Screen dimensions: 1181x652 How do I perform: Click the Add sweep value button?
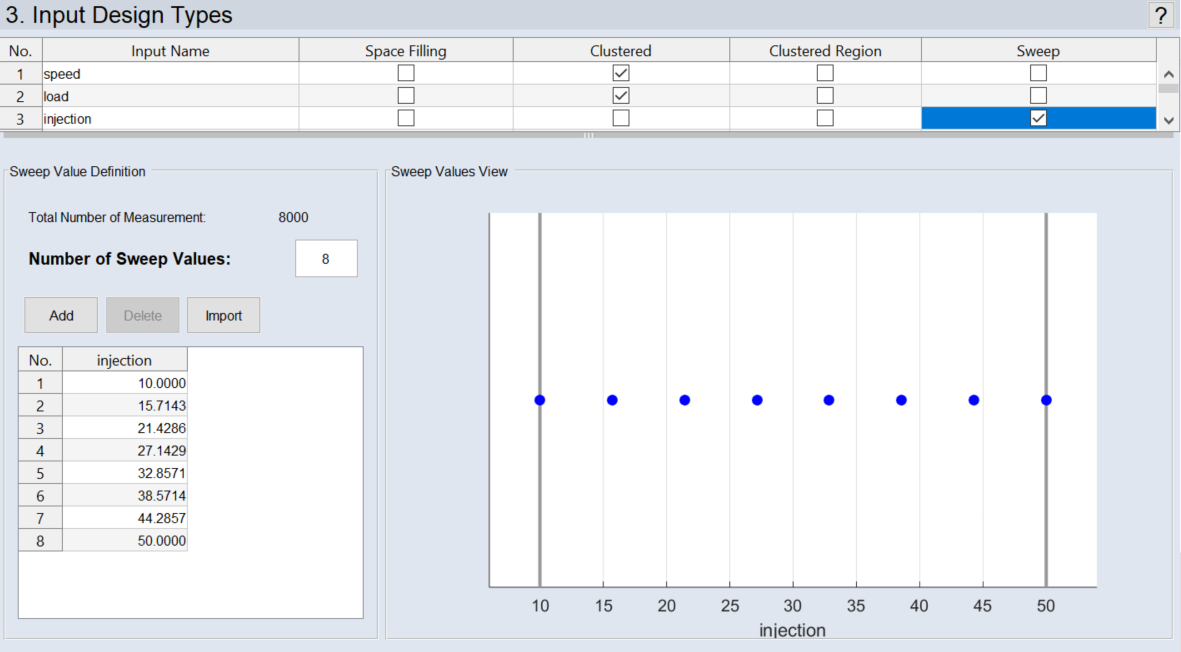click(61, 315)
